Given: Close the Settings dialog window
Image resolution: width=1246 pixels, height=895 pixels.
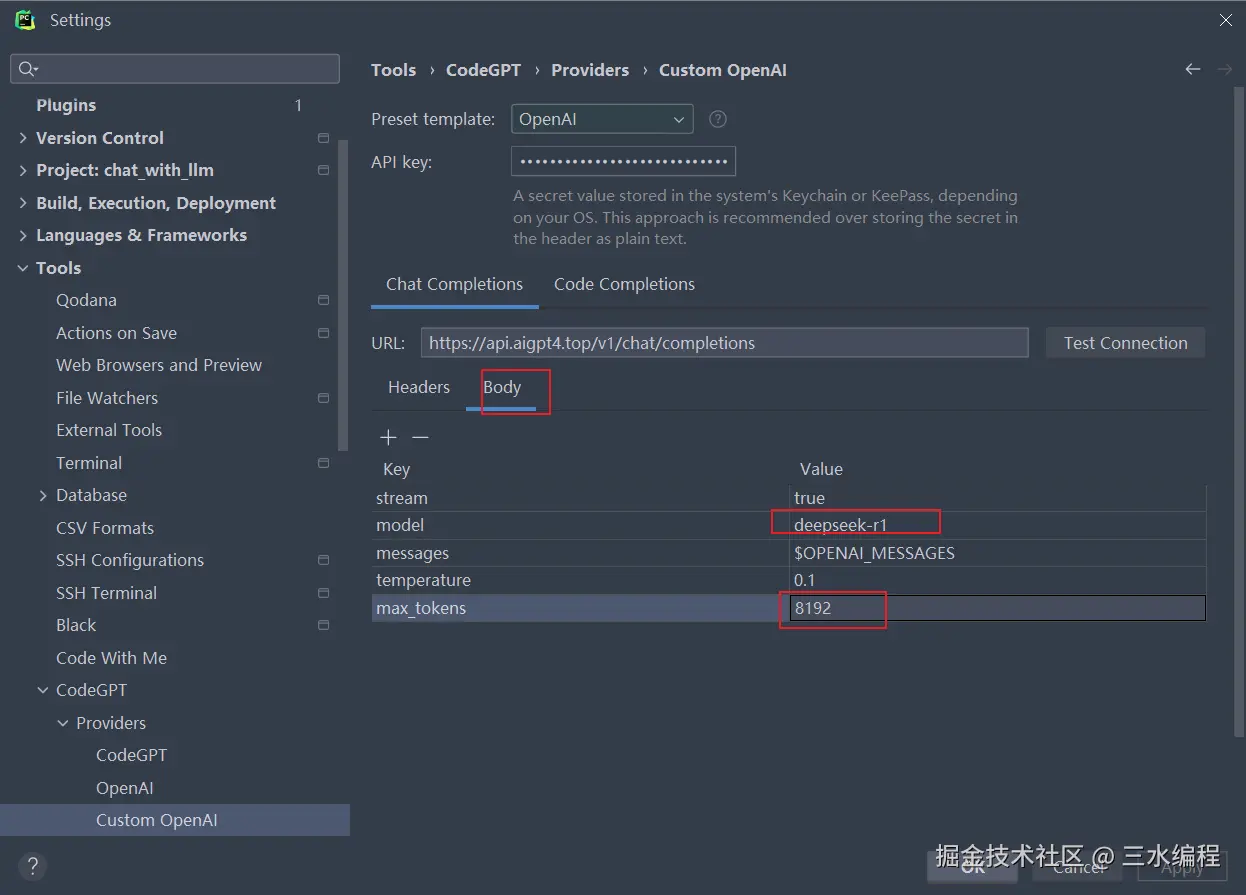Looking at the screenshot, I should click(x=1225, y=20).
